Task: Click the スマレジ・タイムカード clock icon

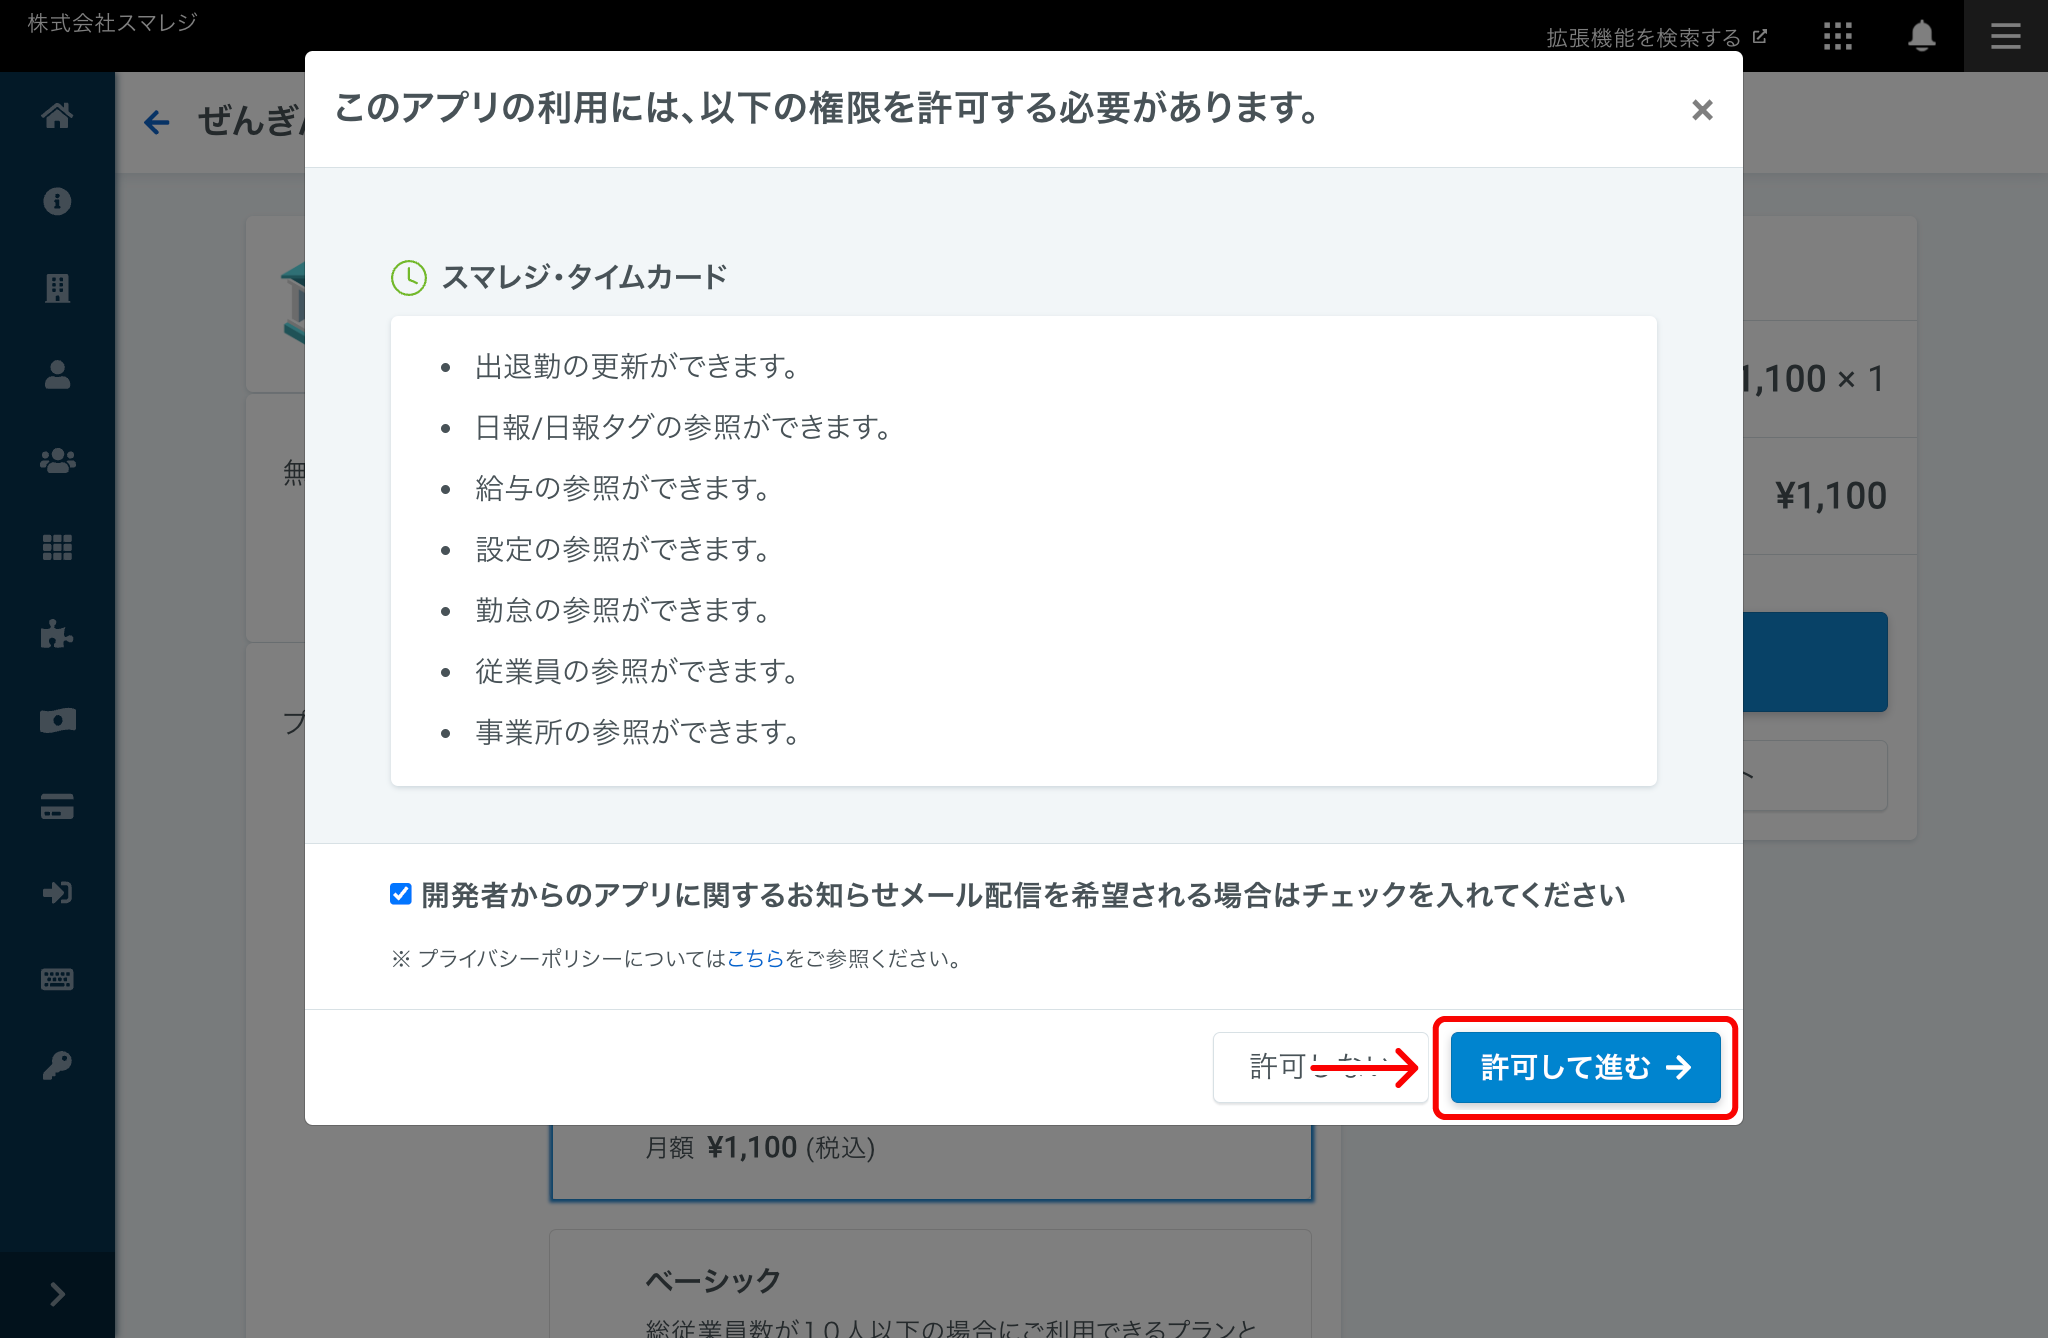Action: point(408,277)
